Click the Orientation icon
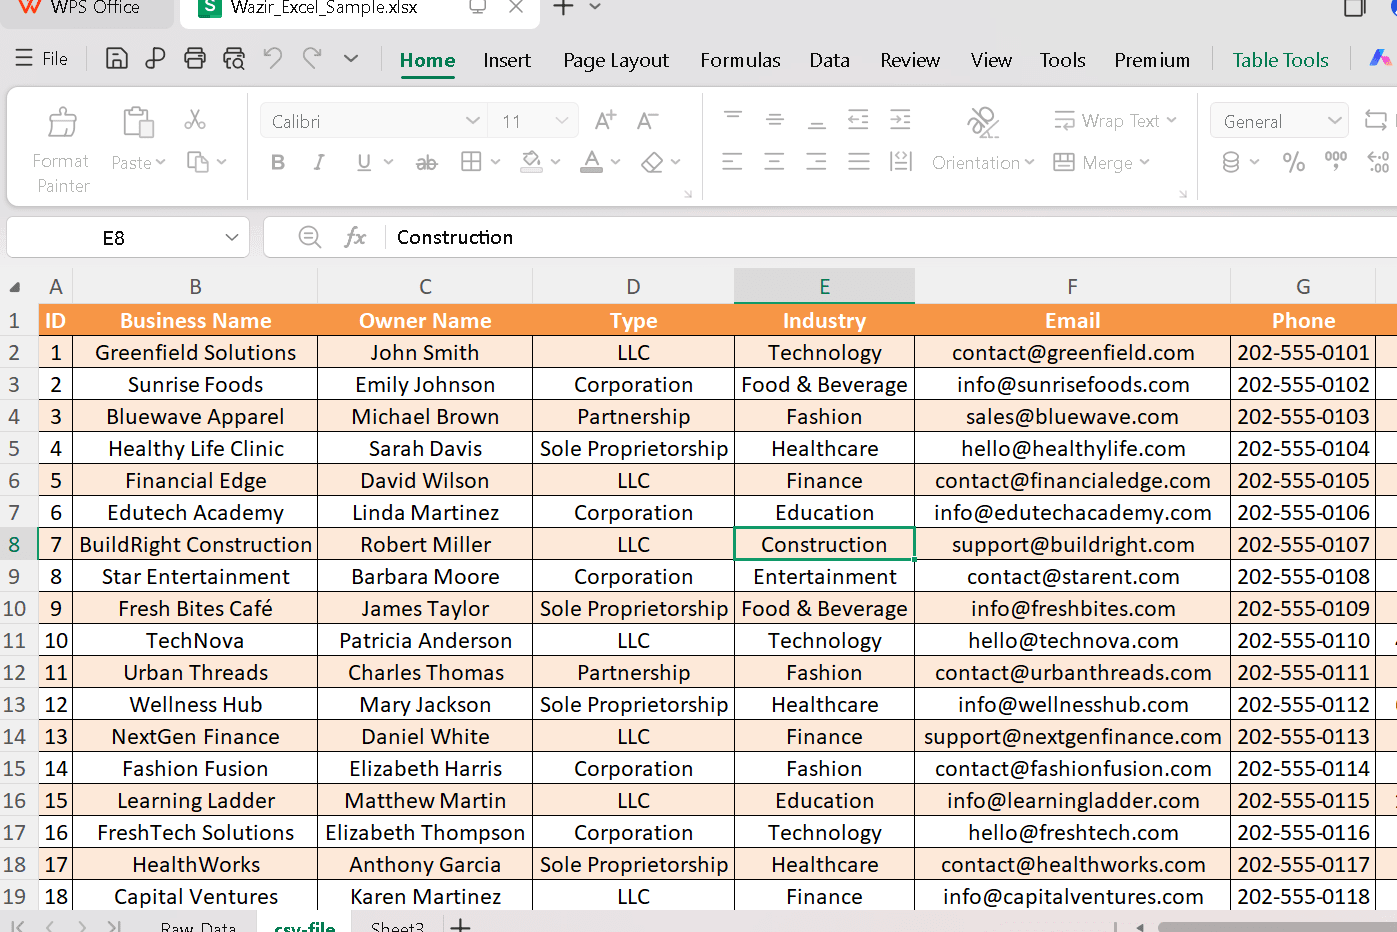Viewport: 1397px width, 932px height. tap(983, 122)
